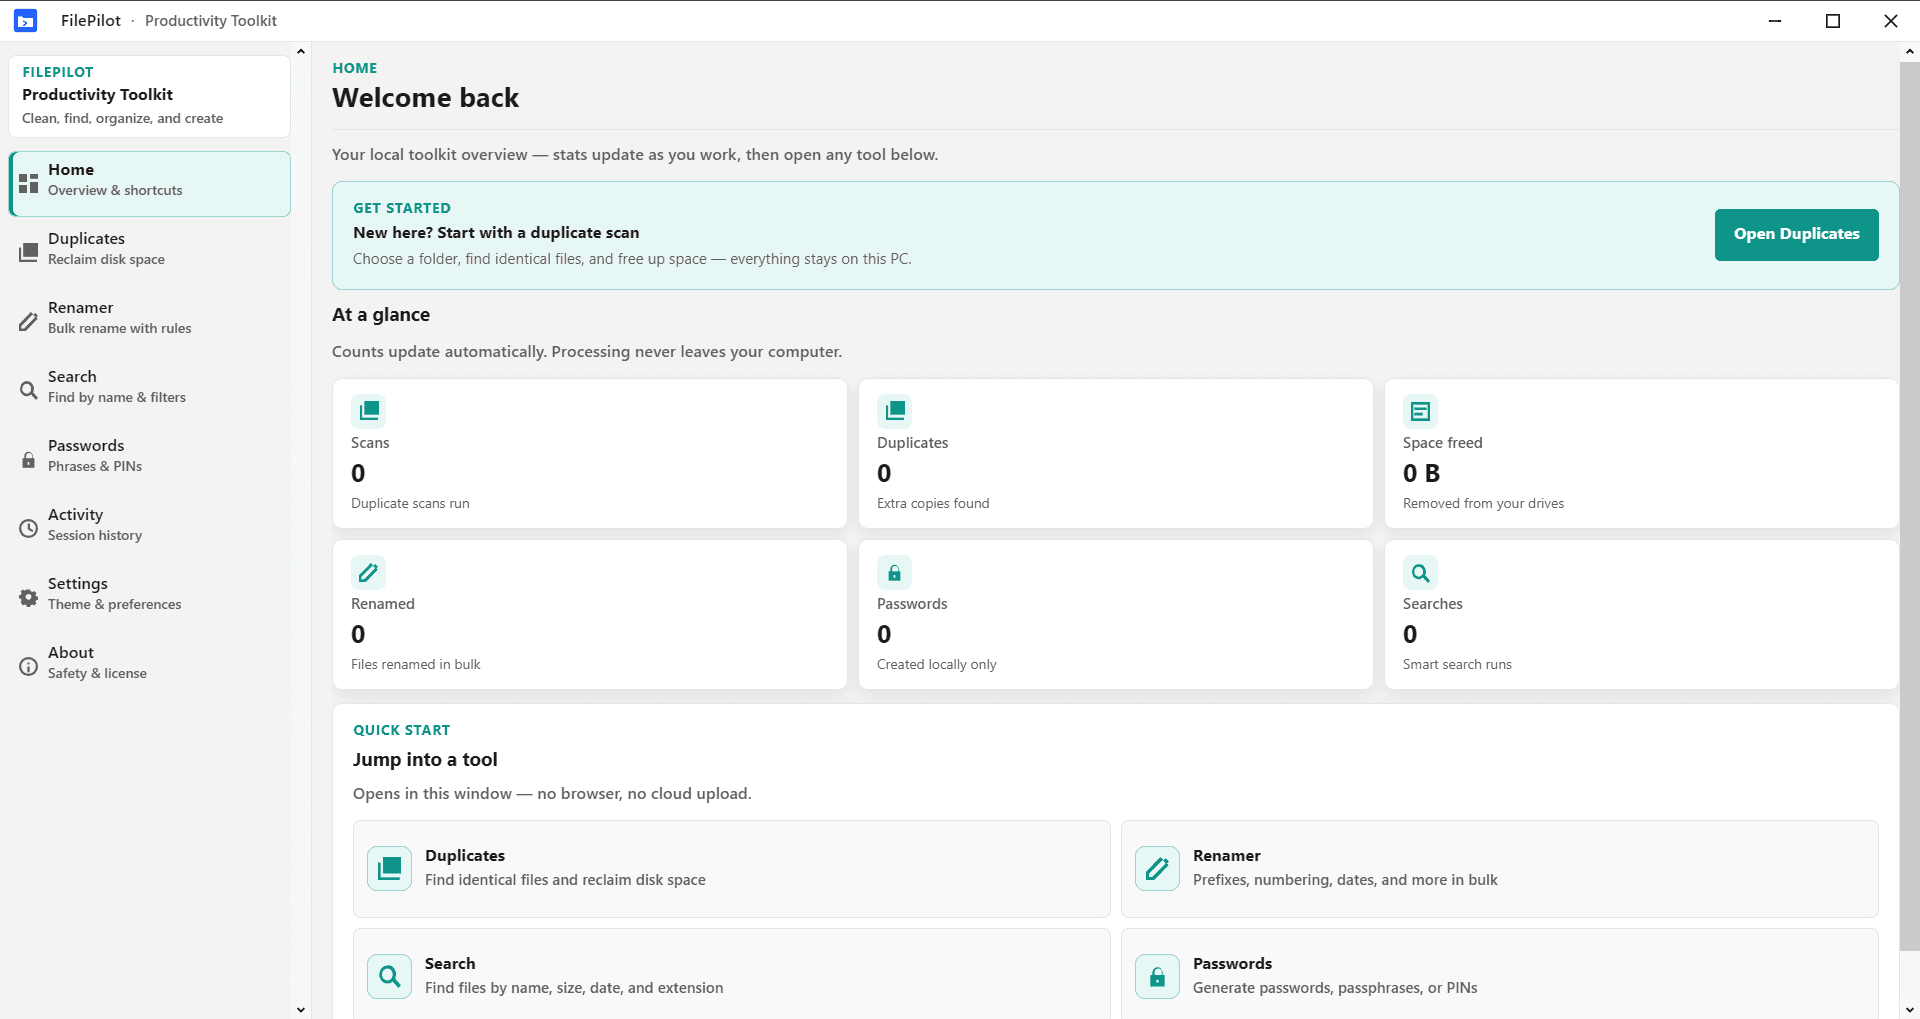The width and height of the screenshot is (1920, 1019).
Task: Click the Settings gear icon in sidebar
Action: 29,598
